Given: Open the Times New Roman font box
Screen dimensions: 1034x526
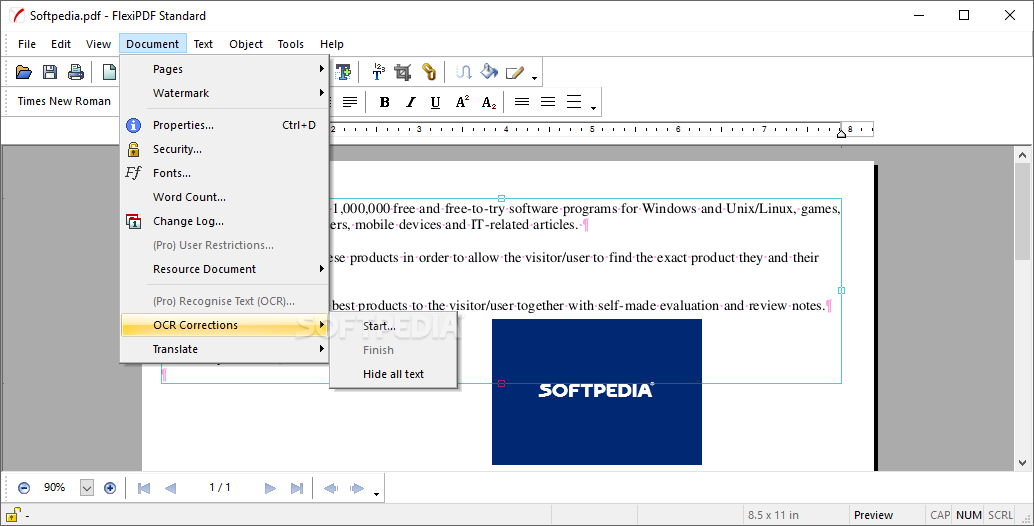Looking at the screenshot, I should (x=65, y=102).
